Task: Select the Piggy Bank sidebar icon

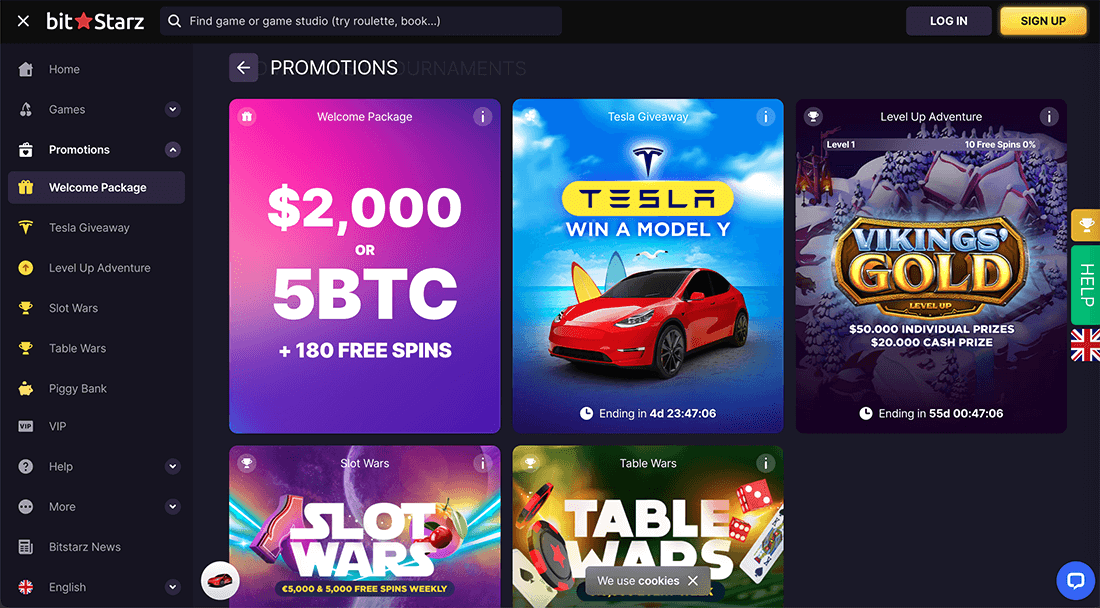Action: point(28,388)
